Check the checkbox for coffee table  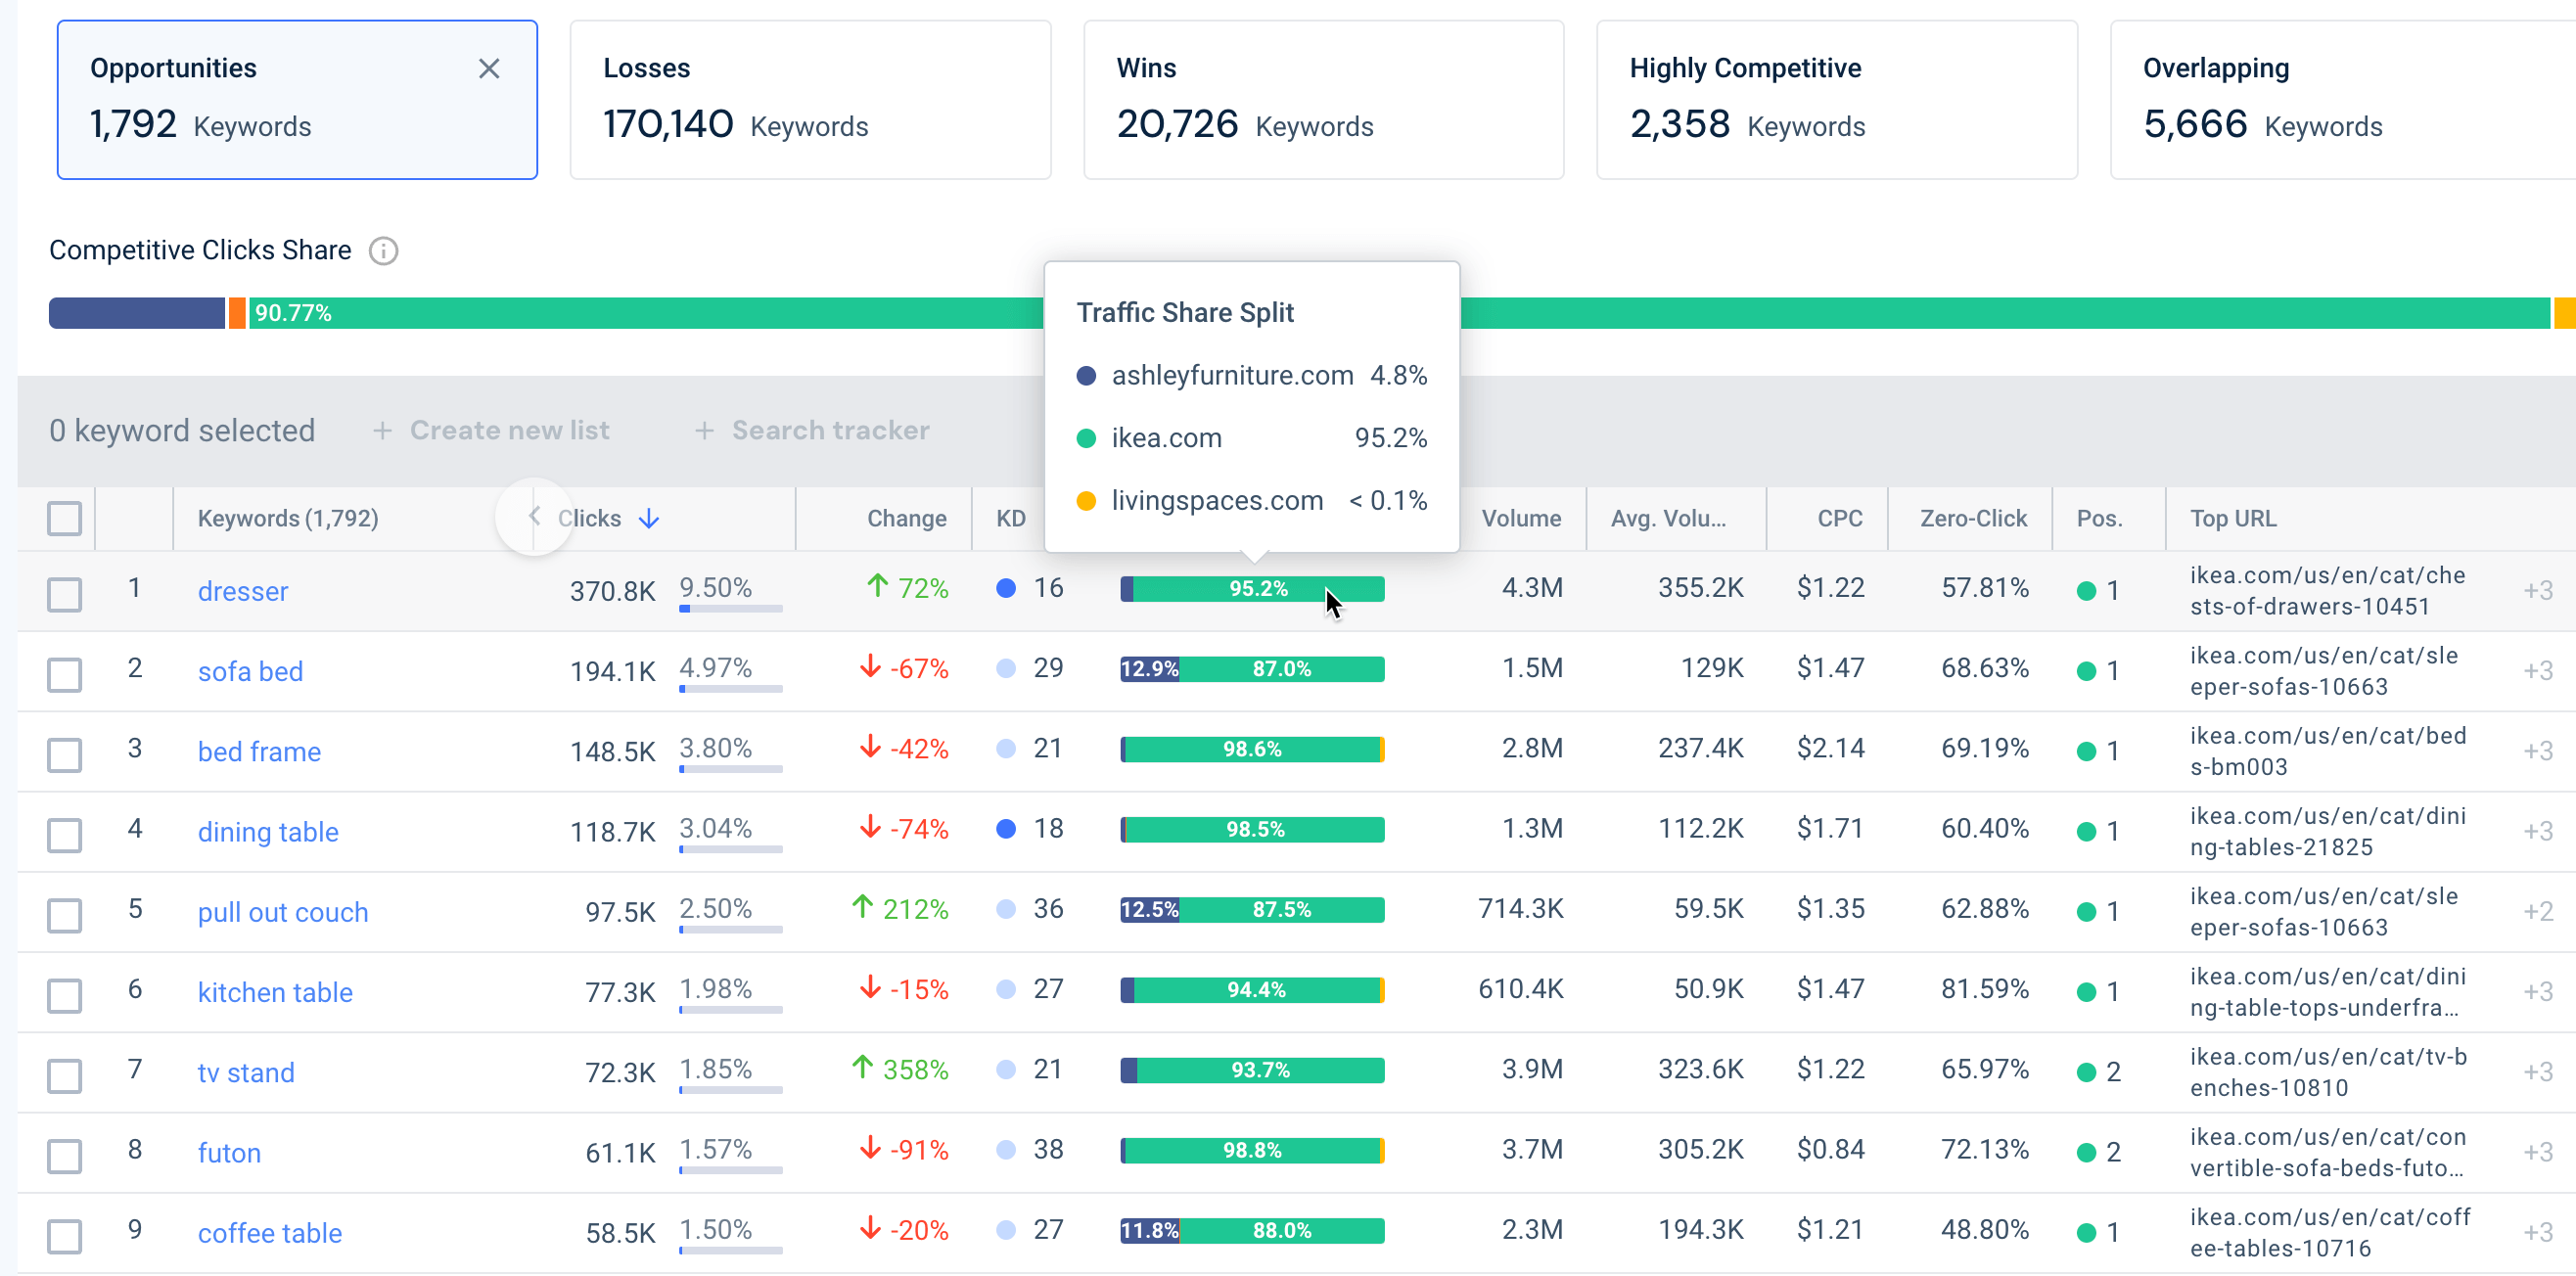pos(64,1236)
